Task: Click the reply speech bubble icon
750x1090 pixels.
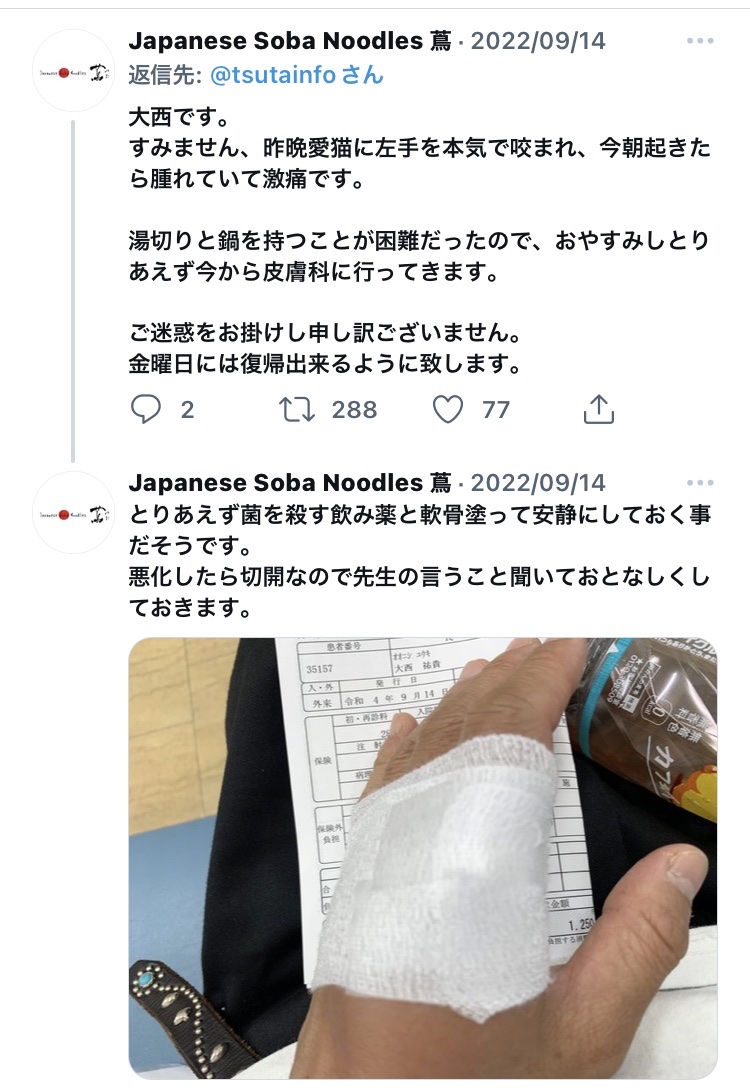Action: click(146, 409)
